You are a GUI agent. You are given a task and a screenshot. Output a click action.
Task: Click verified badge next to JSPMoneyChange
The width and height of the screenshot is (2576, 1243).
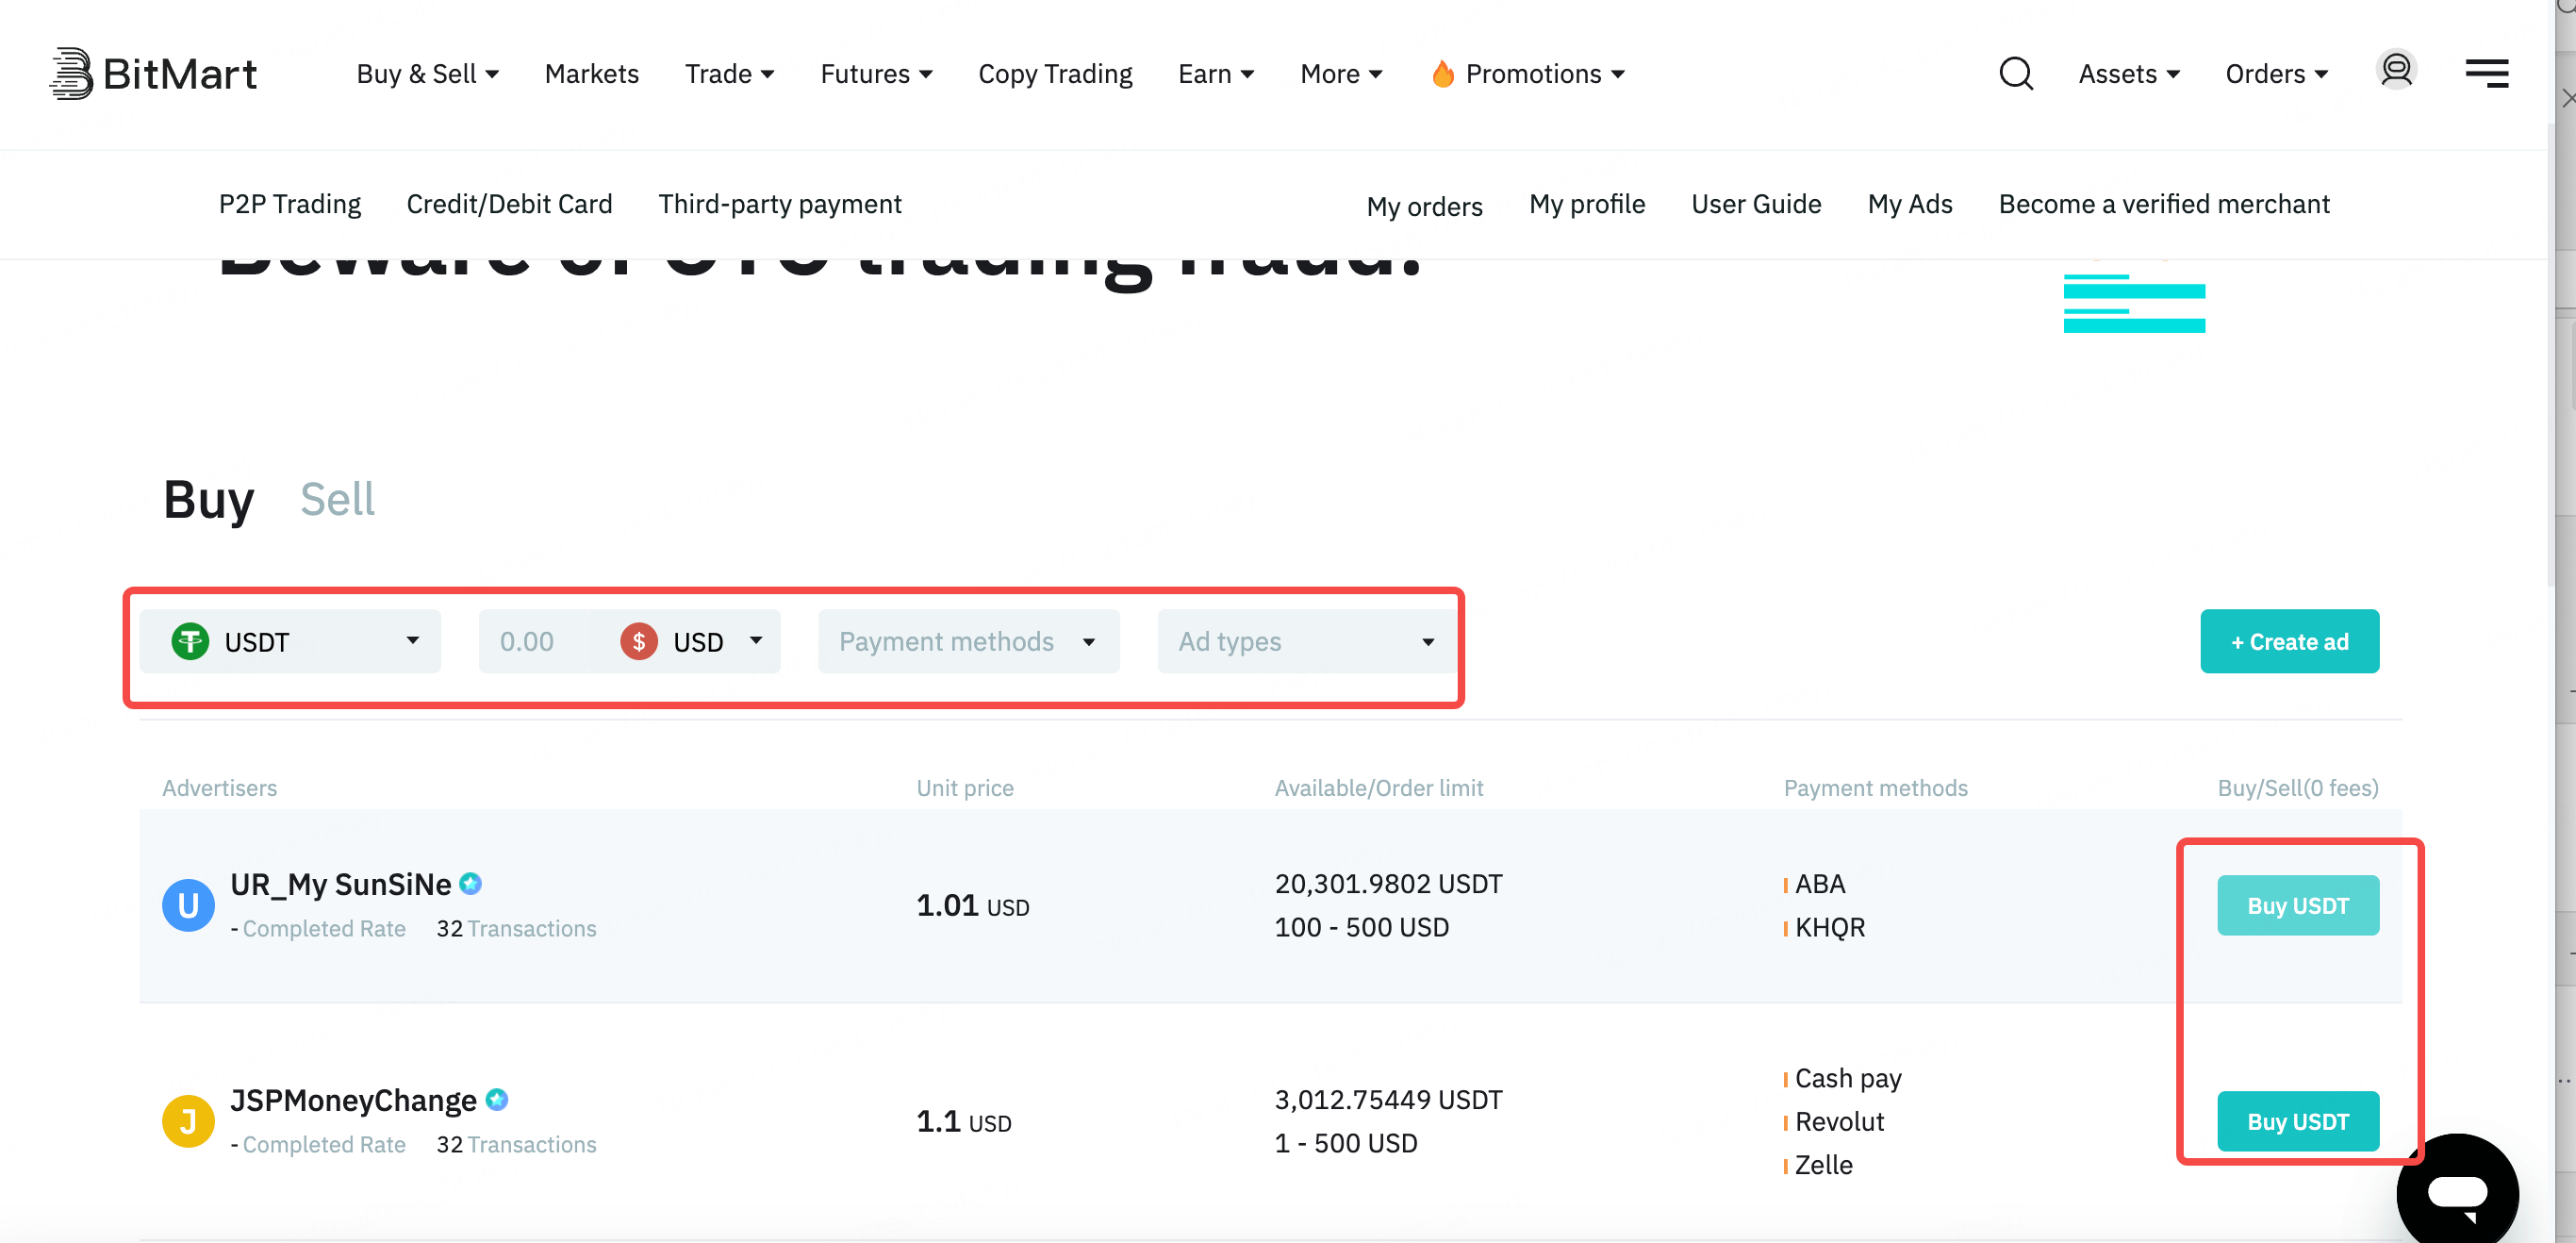[497, 1099]
